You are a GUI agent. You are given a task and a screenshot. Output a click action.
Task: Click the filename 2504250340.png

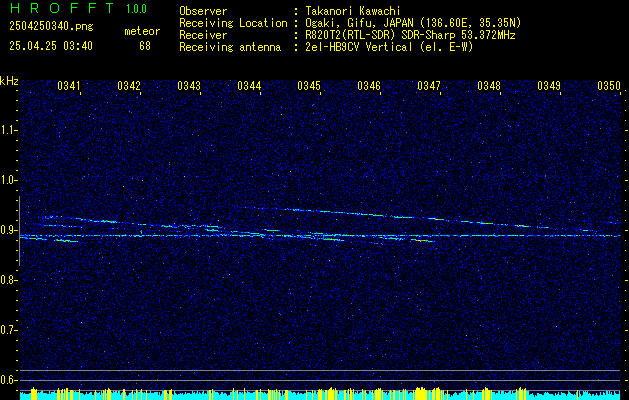[x=51, y=27]
